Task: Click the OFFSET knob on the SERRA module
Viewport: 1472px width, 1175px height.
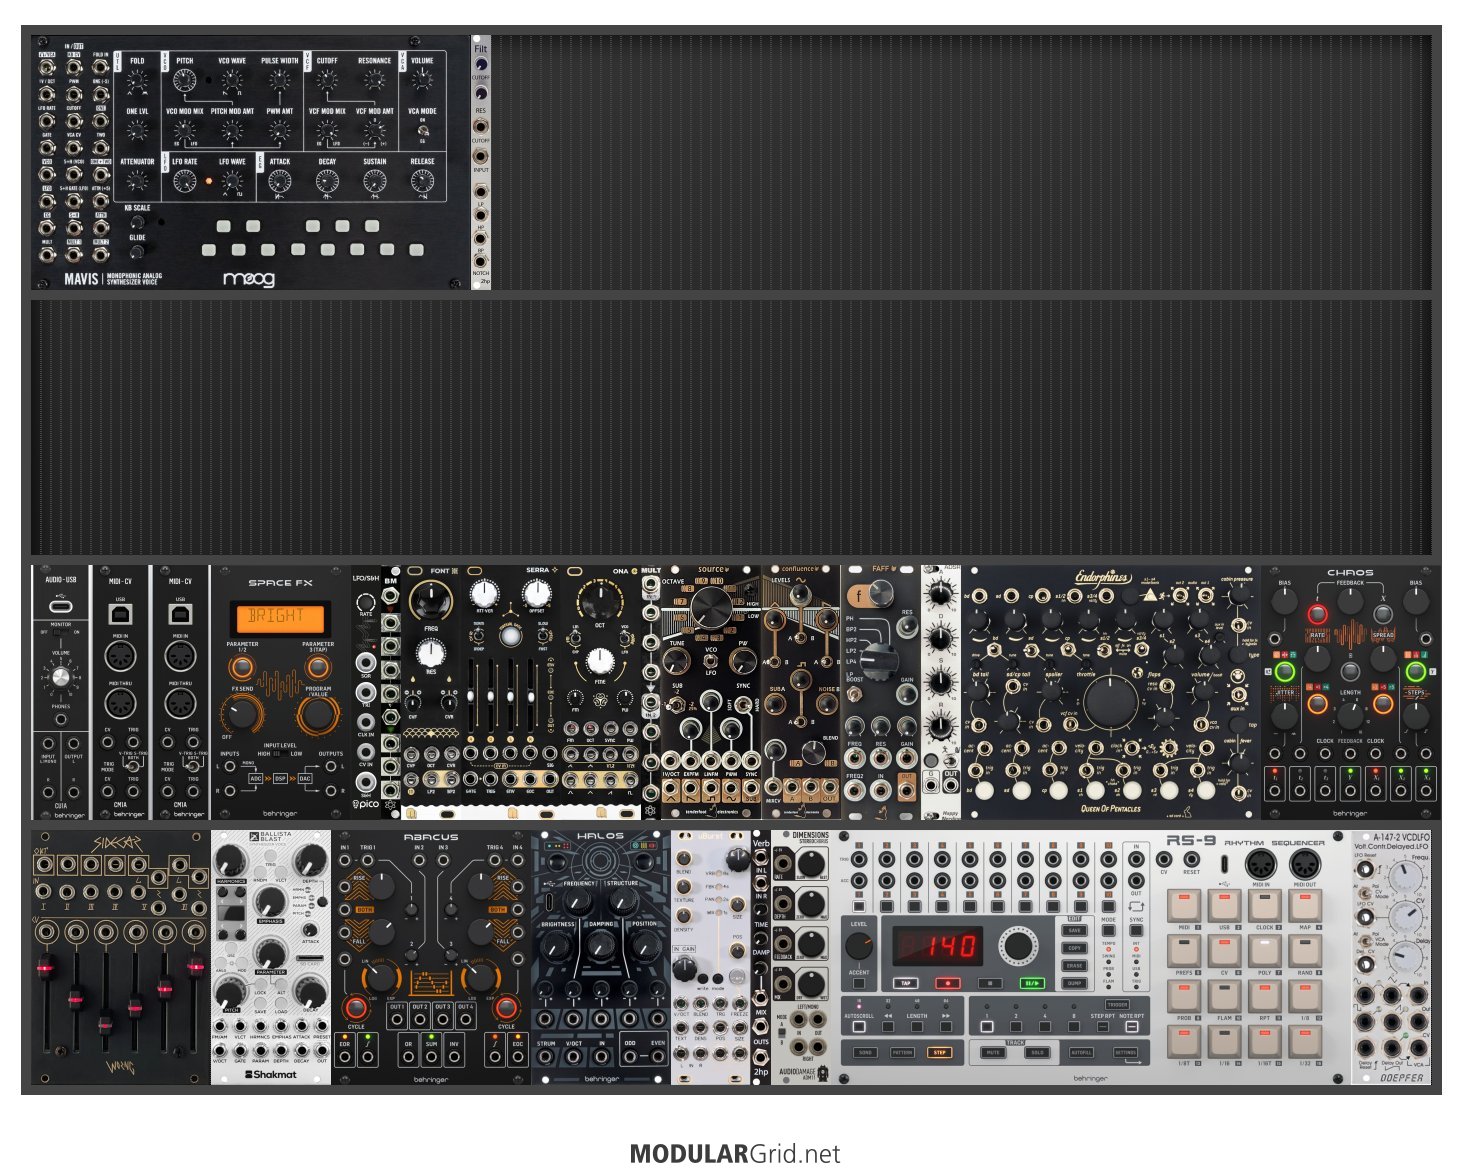Action: (537, 594)
